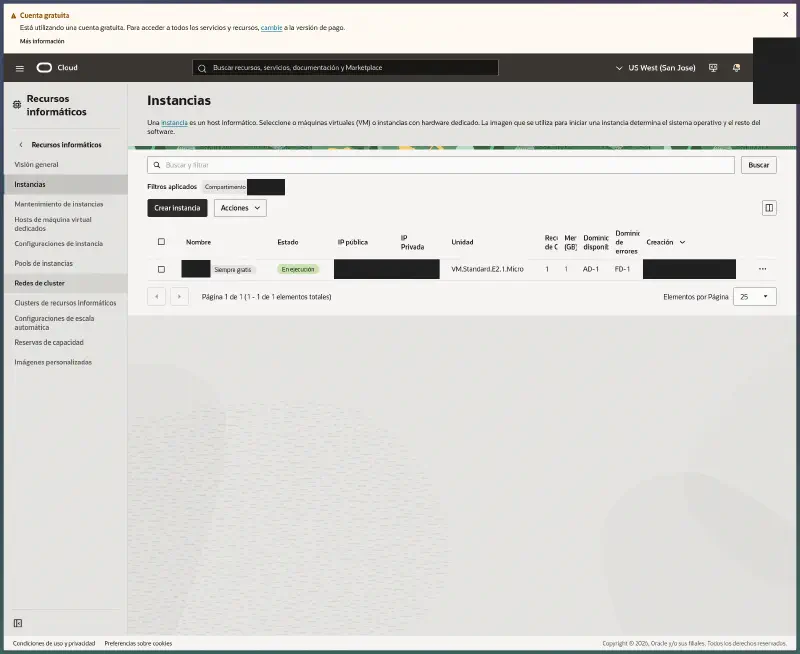The width and height of the screenshot is (800, 654).
Task: Click the instancia definition link
Action: coord(174,122)
